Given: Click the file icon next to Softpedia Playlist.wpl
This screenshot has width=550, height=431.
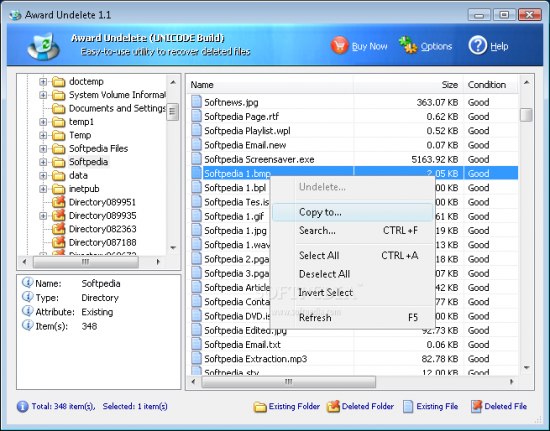Looking at the screenshot, I should (x=197, y=130).
